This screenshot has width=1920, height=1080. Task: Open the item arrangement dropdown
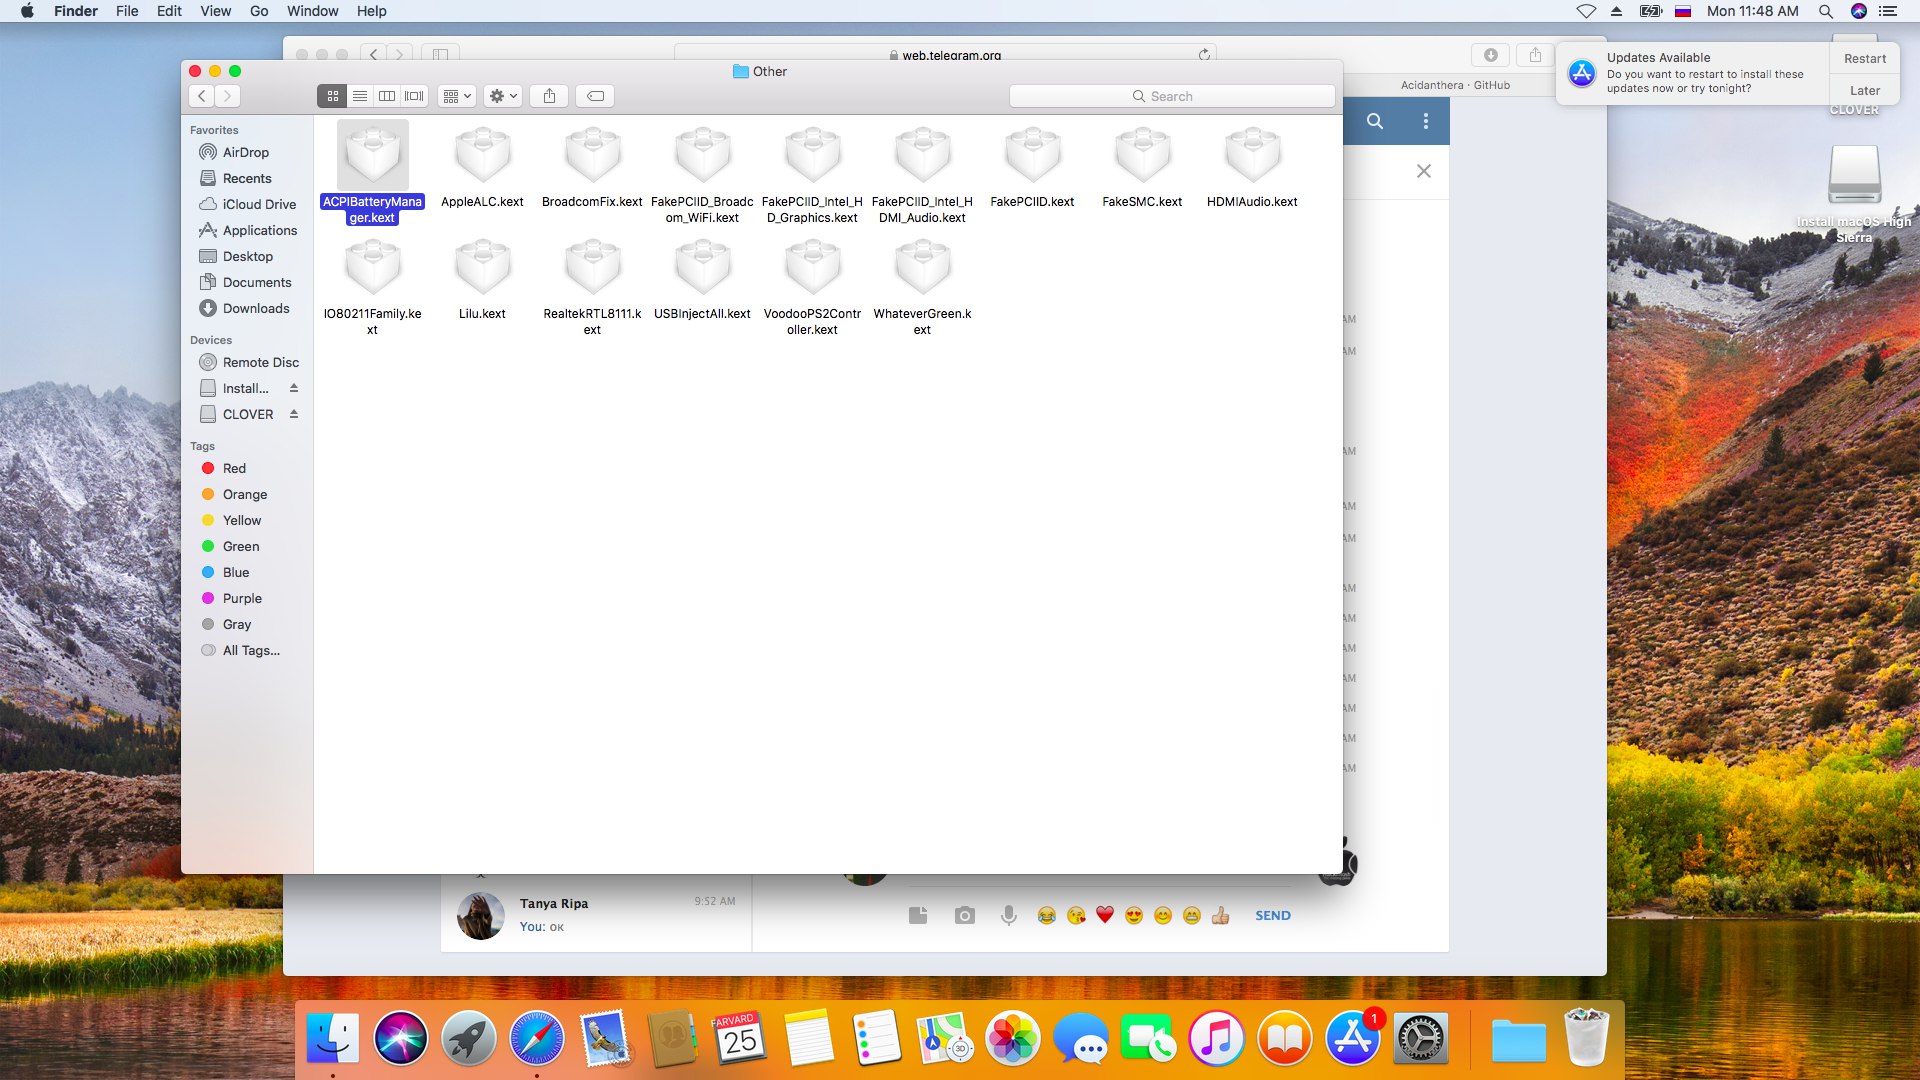(x=457, y=96)
